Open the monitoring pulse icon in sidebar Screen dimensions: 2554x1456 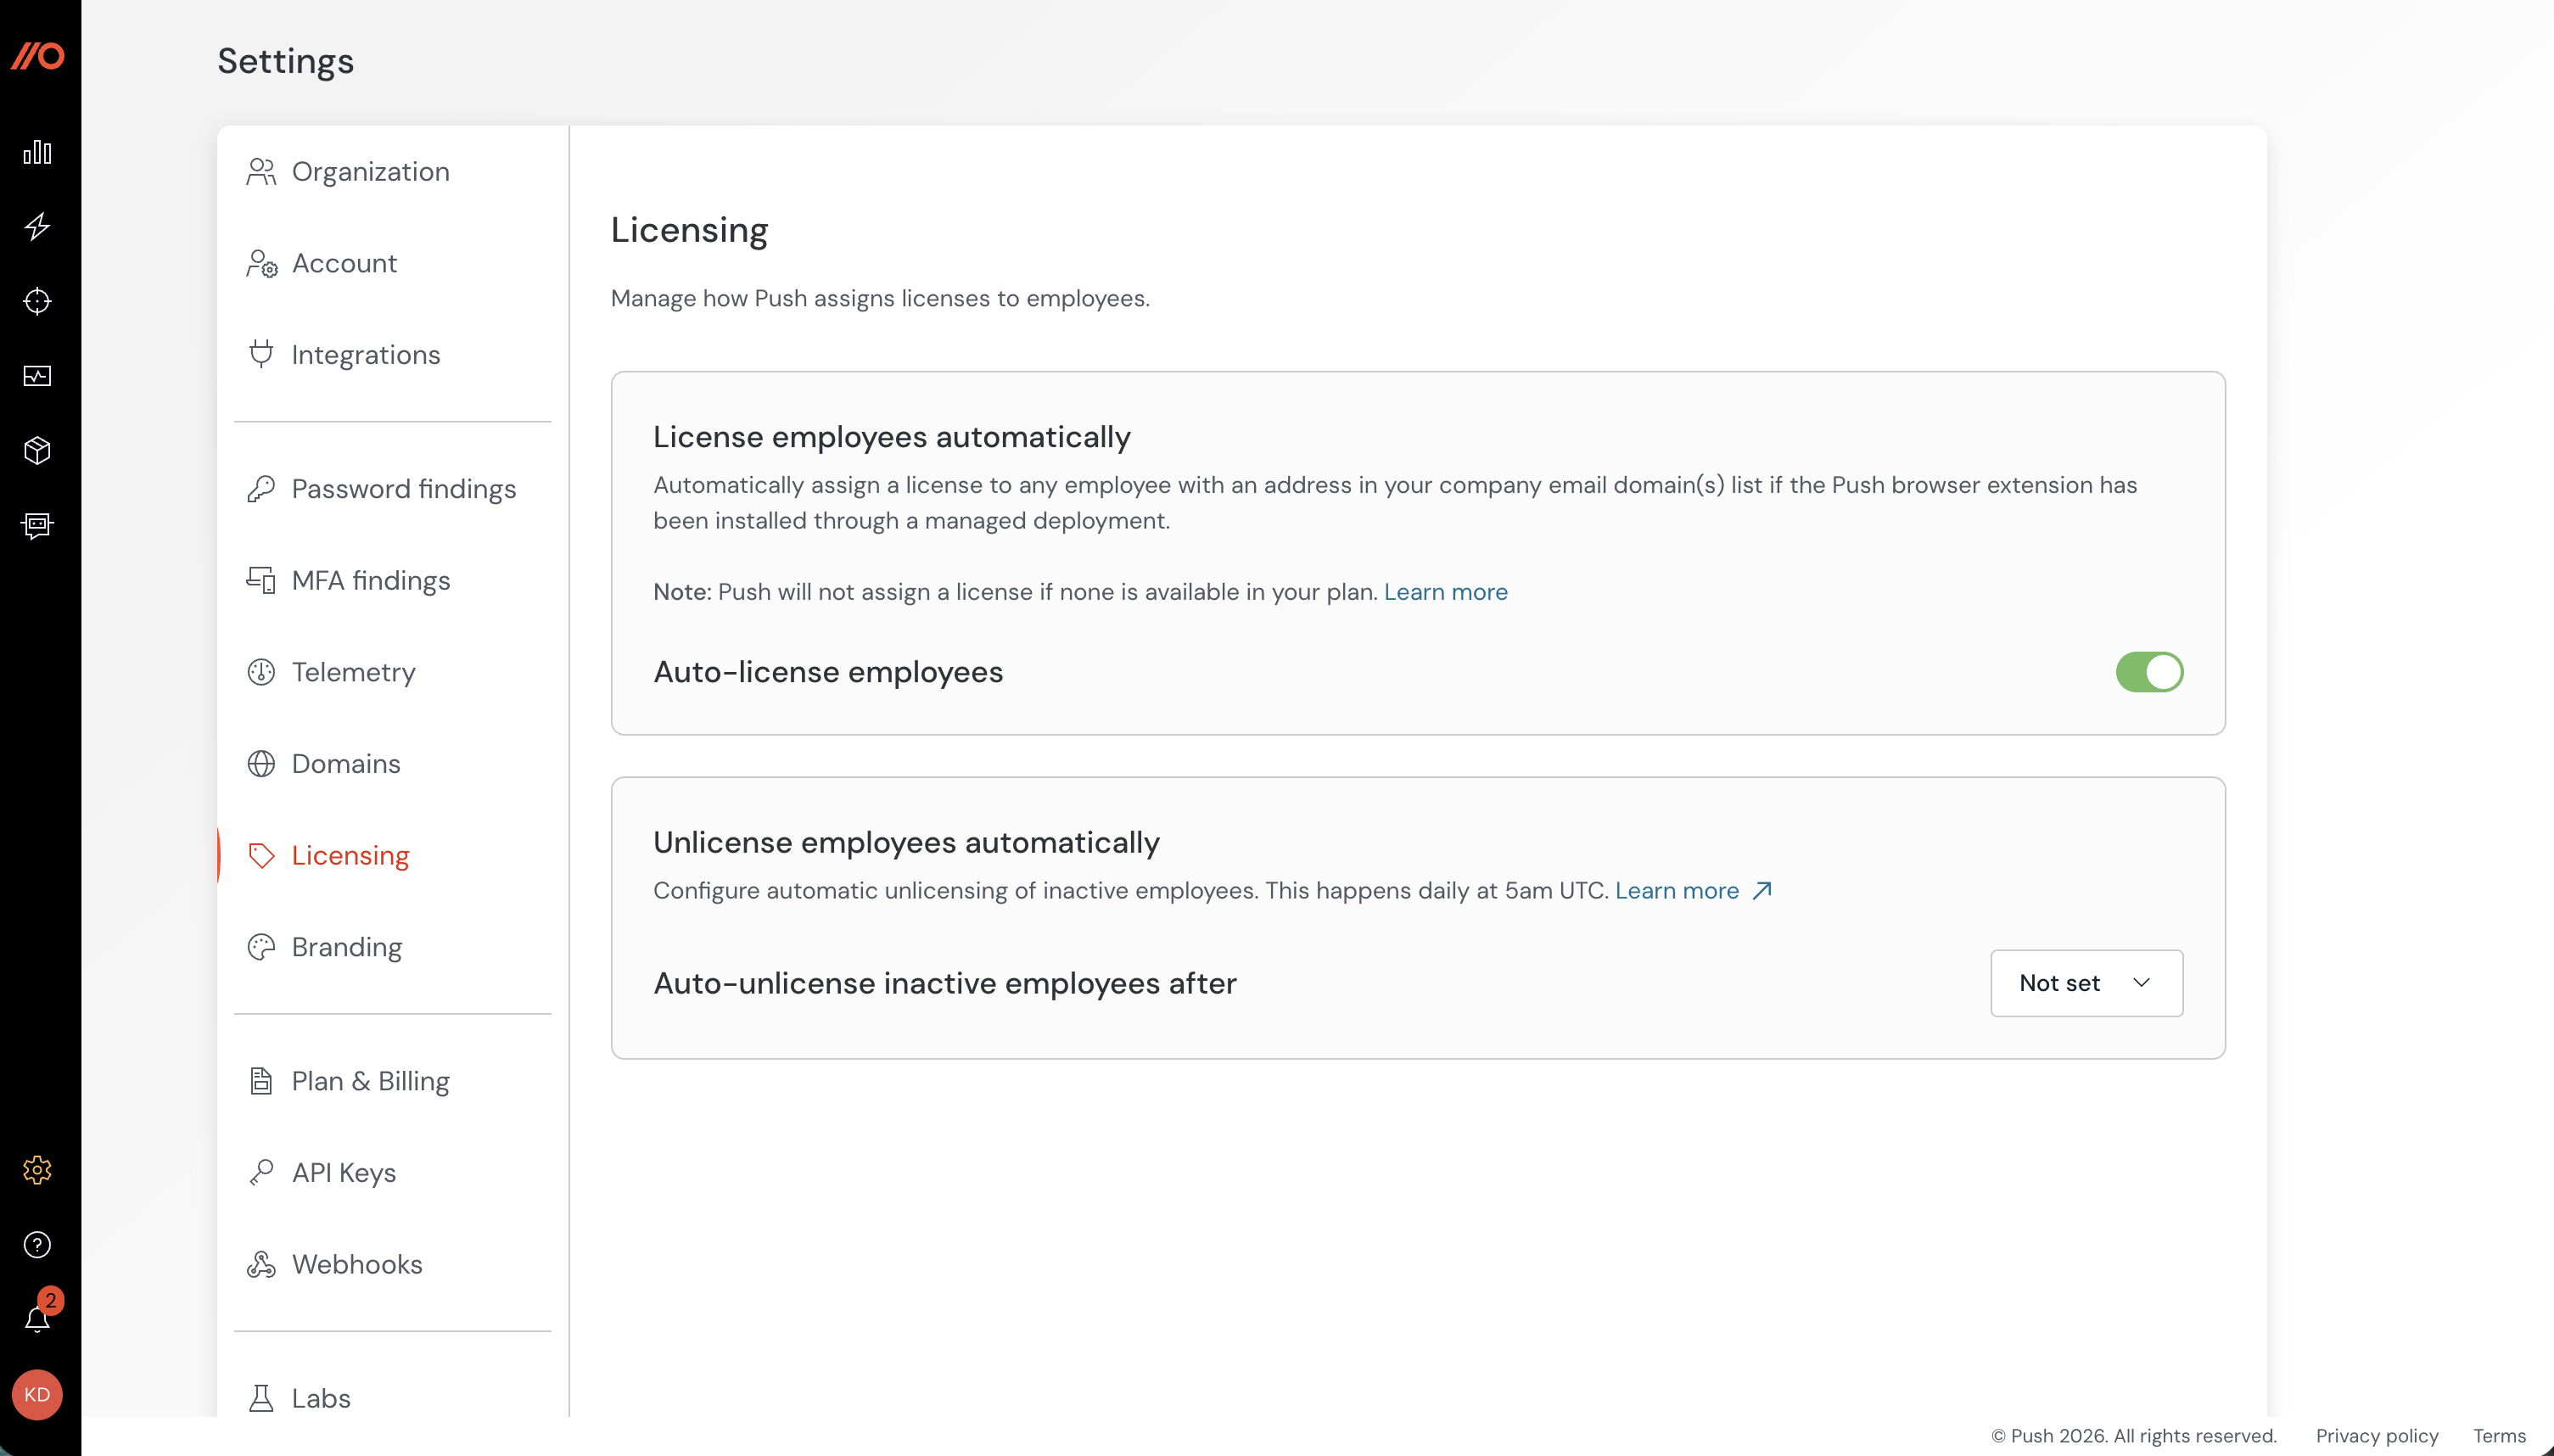[x=37, y=377]
